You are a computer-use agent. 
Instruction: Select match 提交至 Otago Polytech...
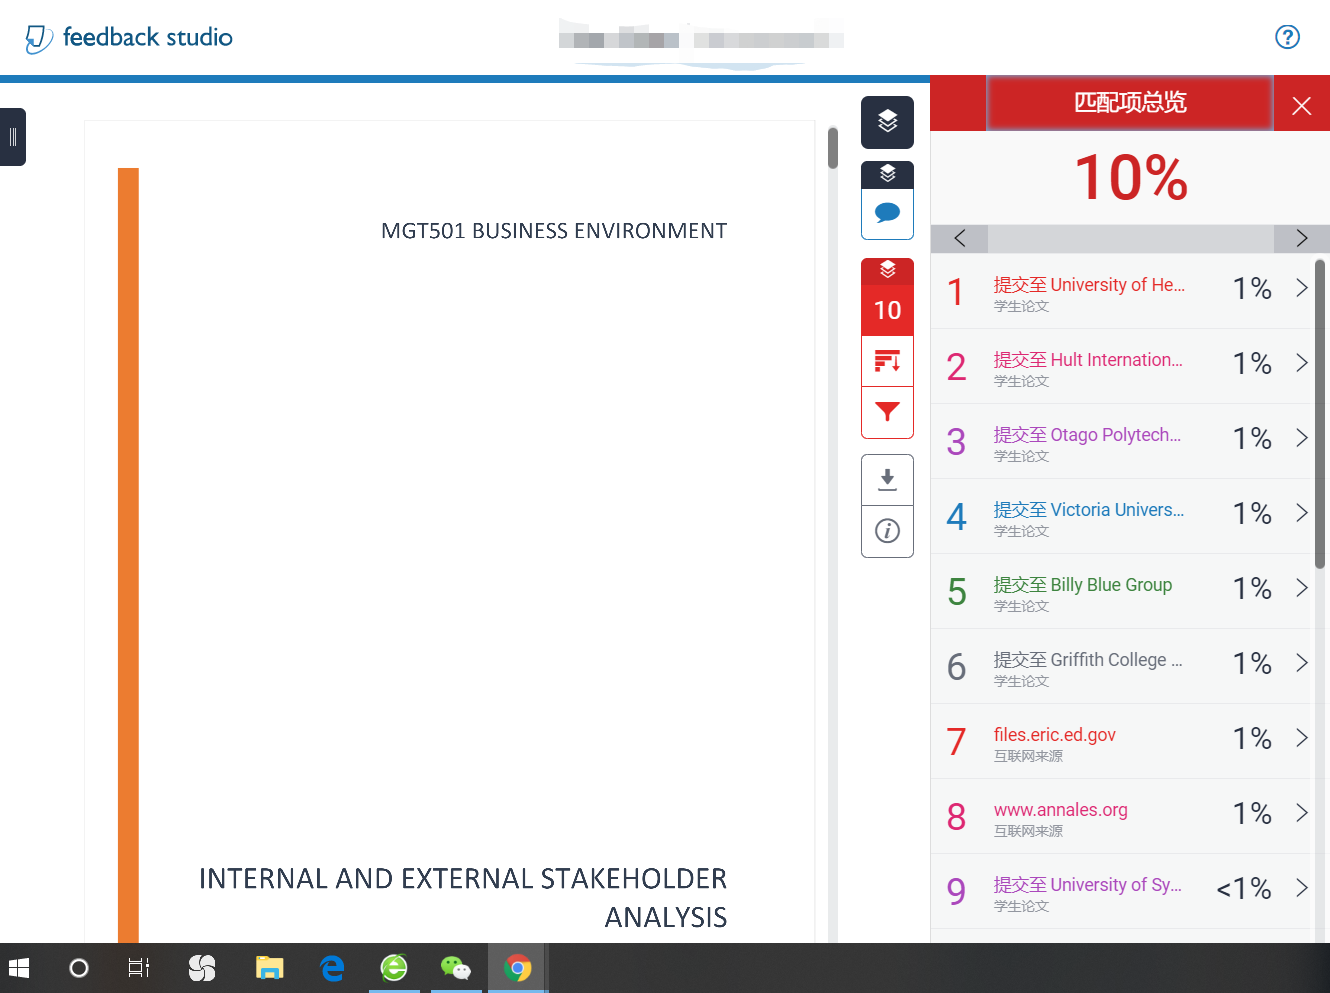[1087, 435]
